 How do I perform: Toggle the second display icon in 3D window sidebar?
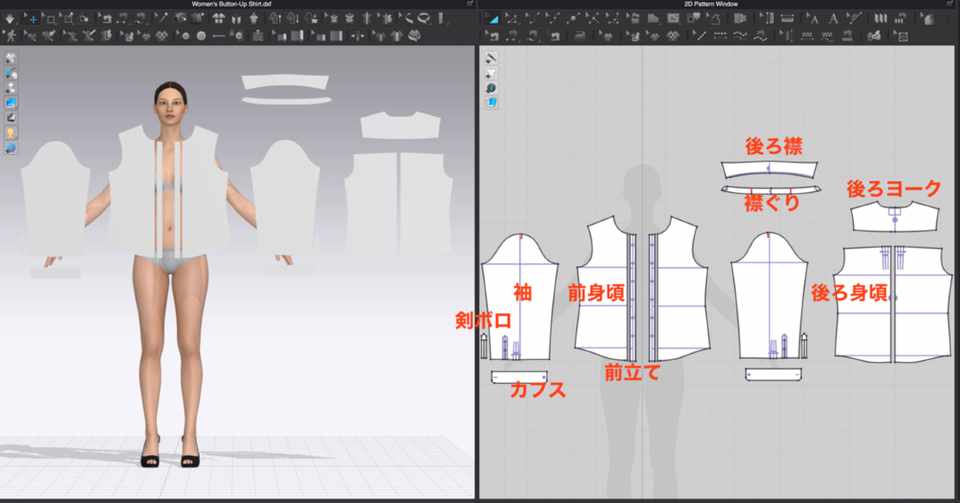coord(10,74)
